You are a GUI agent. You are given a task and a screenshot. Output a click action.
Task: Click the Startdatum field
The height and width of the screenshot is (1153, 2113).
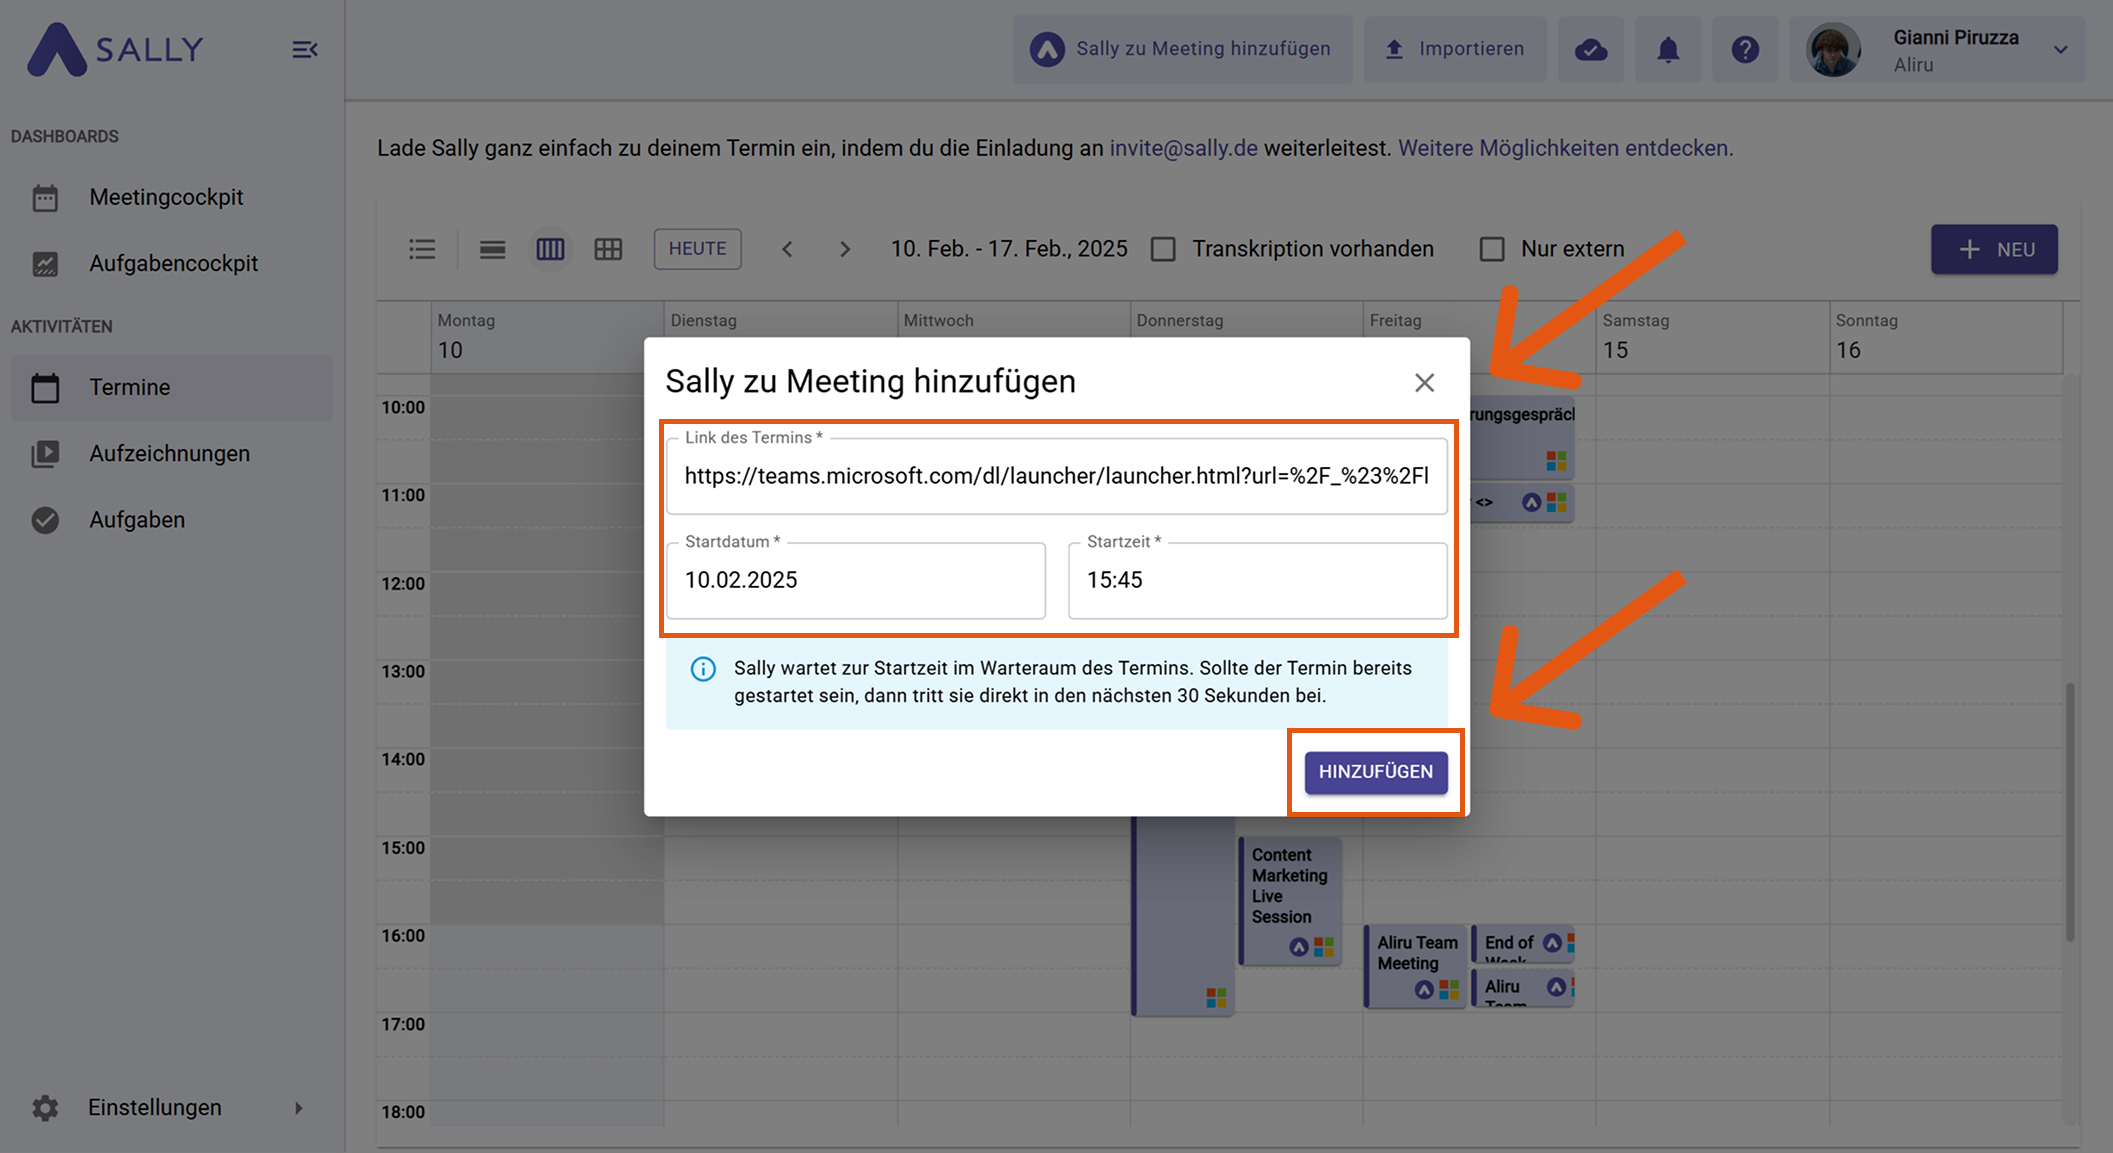856,580
